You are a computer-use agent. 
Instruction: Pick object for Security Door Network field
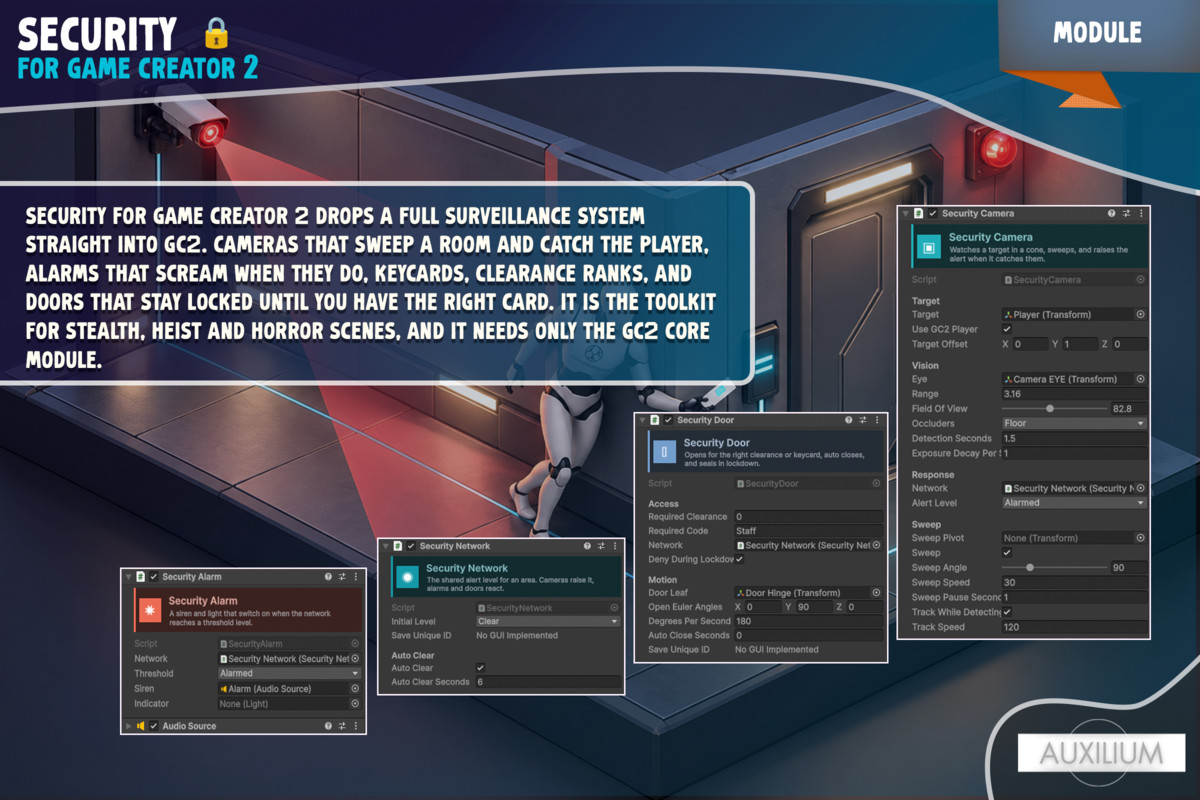(x=876, y=545)
